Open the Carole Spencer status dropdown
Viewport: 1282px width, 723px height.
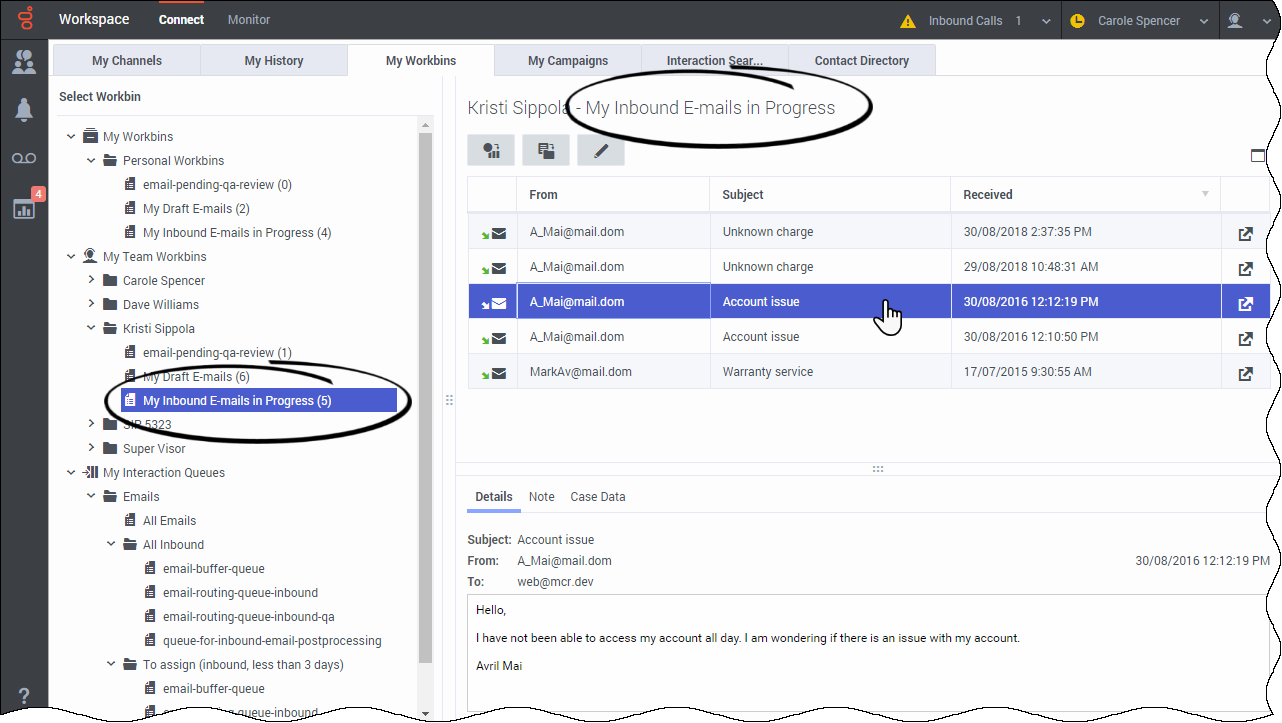point(1202,21)
